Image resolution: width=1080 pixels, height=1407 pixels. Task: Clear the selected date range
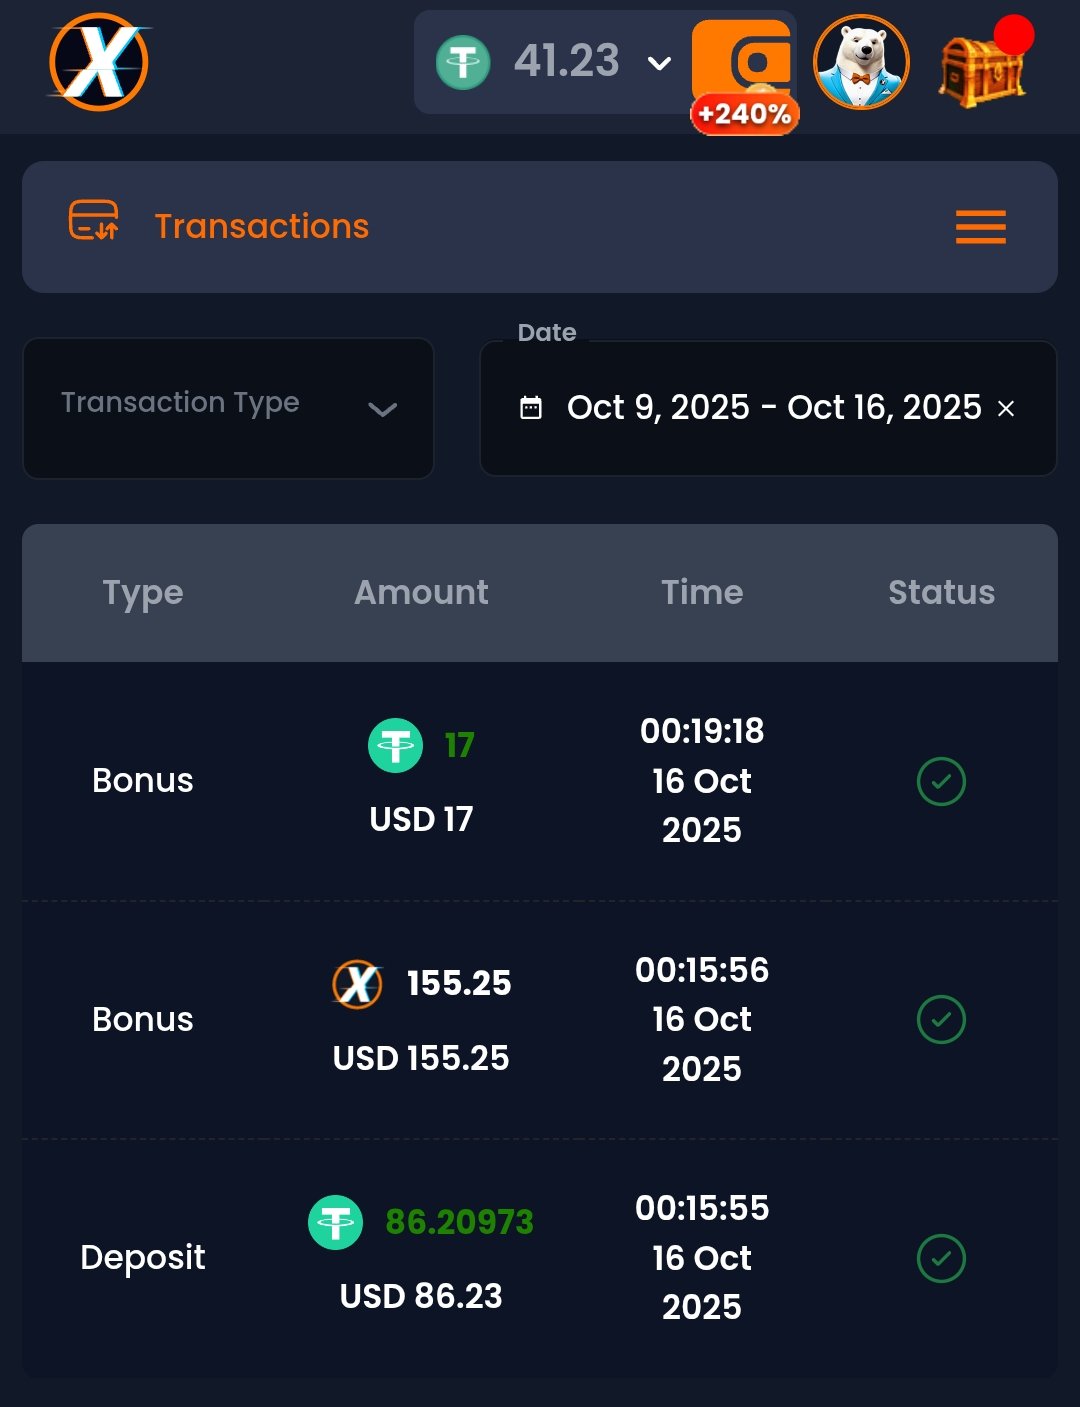(1006, 408)
